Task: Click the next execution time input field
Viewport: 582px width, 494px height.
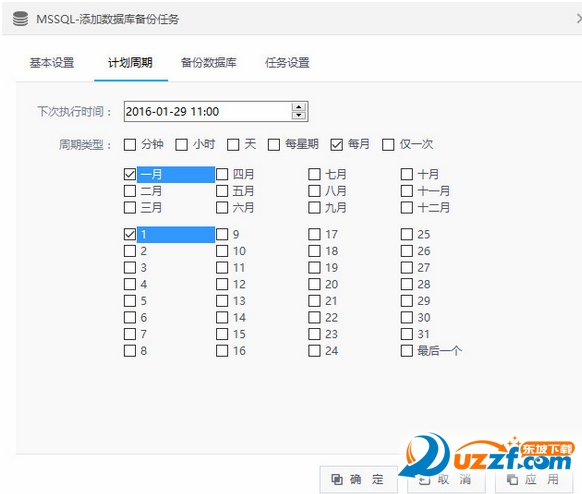Action: point(208,111)
